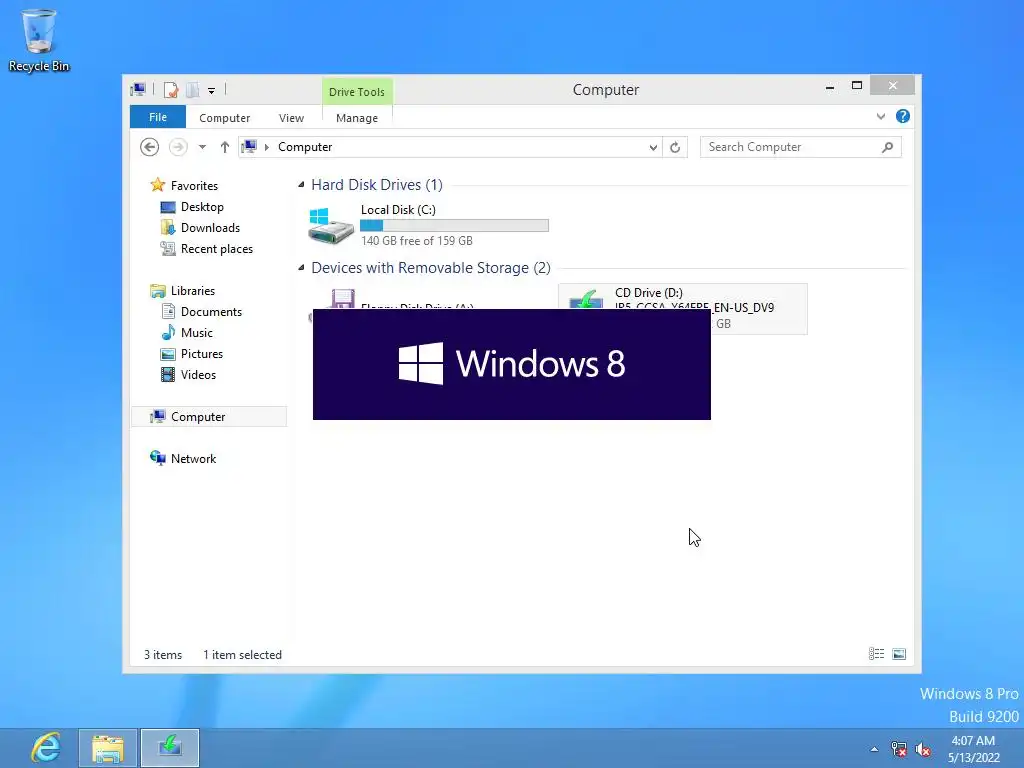Image resolution: width=1024 pixels, height=768 pixels.
Task: Click the Properties quick access toolbar icon
Action: pyautogui.click(x=170, y=90)
